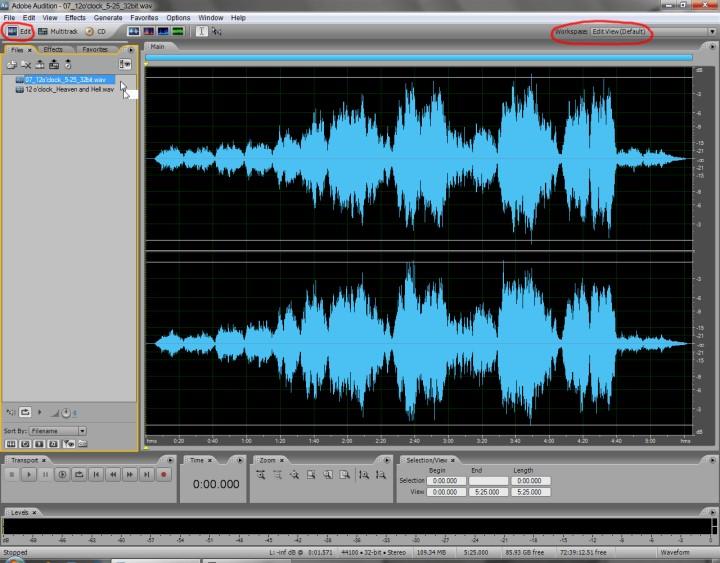Viewport: 720px width, 563px height.
Task: Open the Transport panel flyout menu arrow
Action: [x=170, y=460]
